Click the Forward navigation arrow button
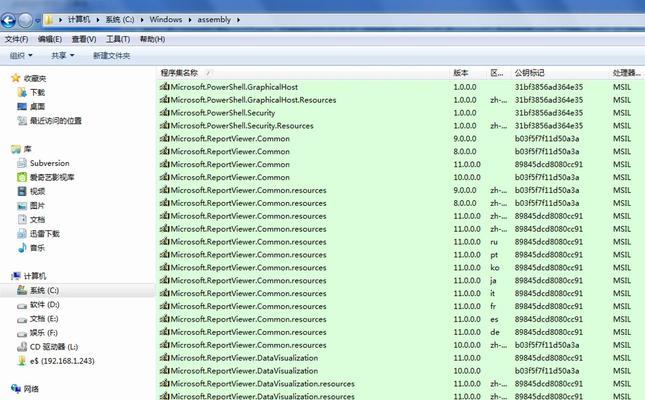645x400 pixels. click(25, 20)
